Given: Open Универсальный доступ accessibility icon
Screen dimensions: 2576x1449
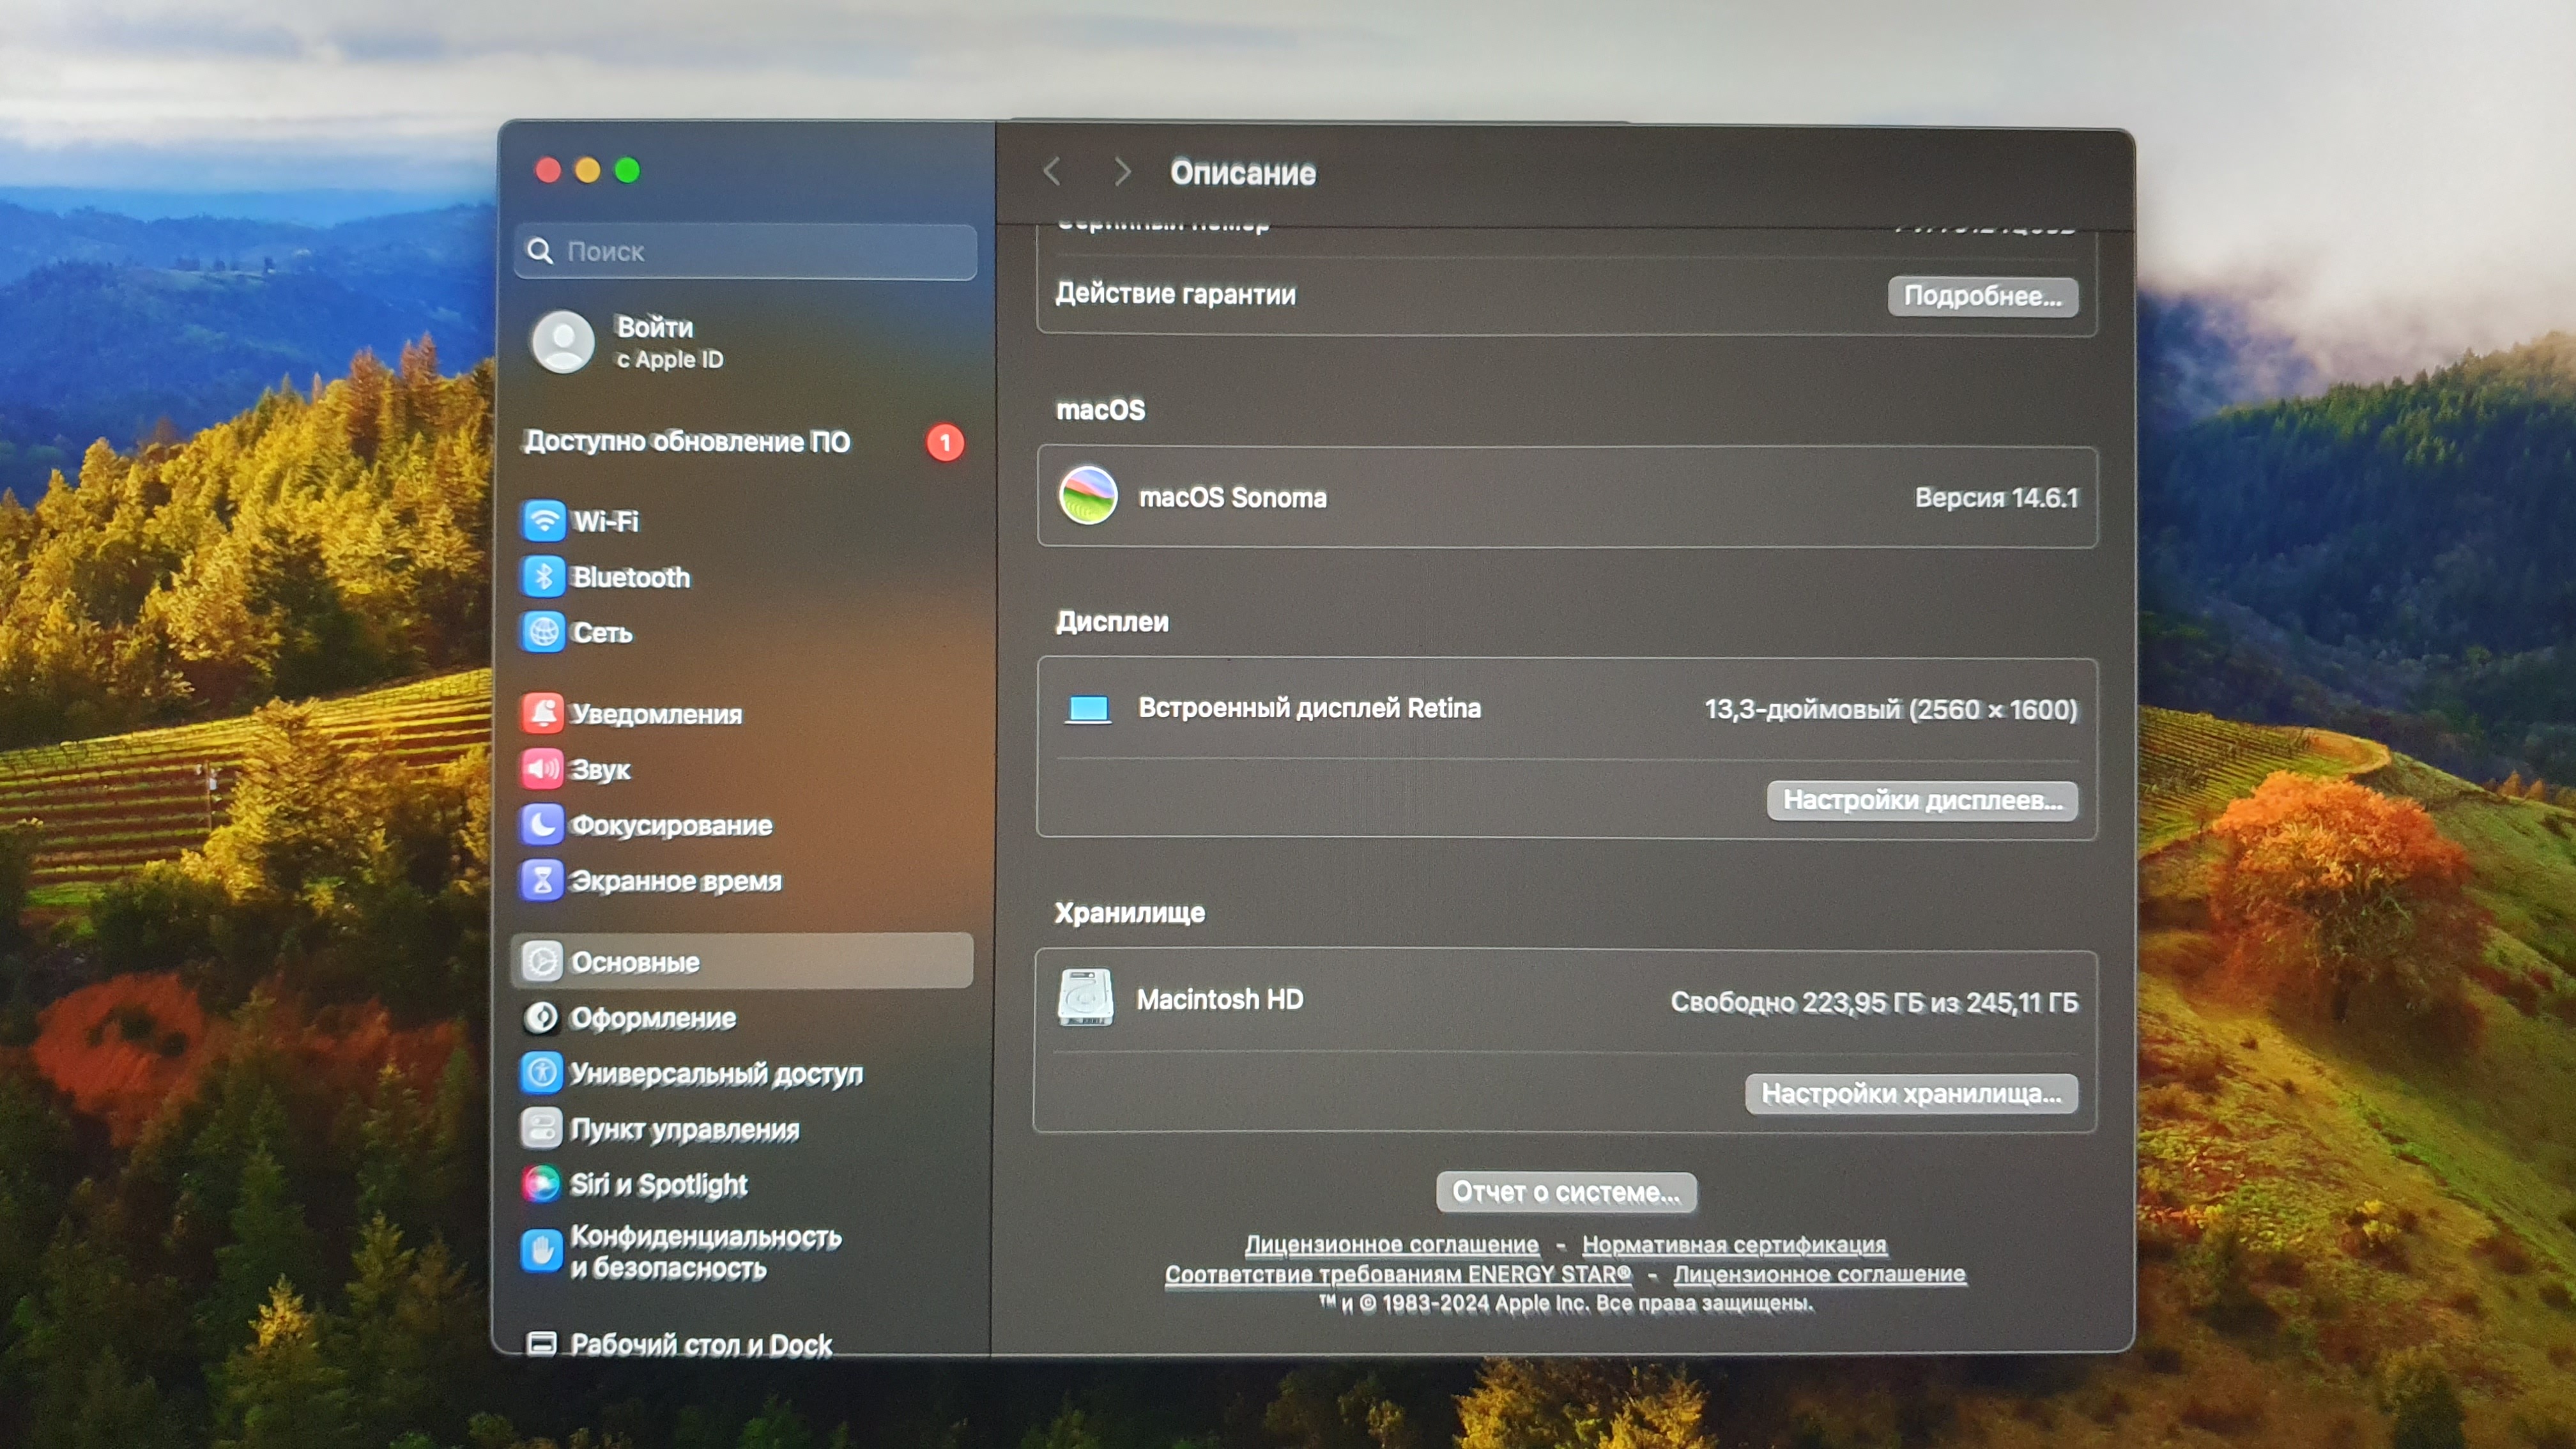Looking at the screenshot, I should pyautogui.click(x=541, y=1073).
